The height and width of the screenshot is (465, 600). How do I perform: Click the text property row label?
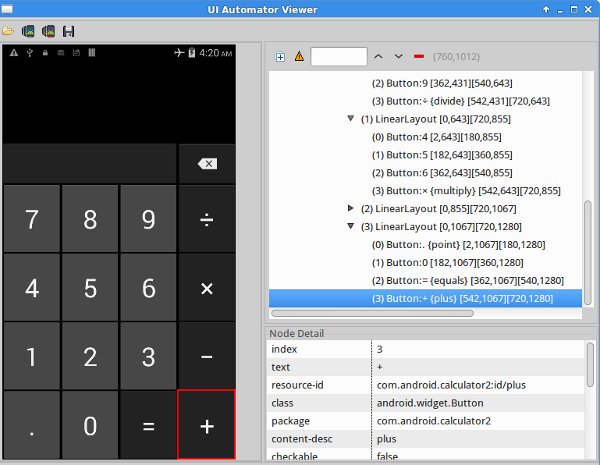point(280,367)
